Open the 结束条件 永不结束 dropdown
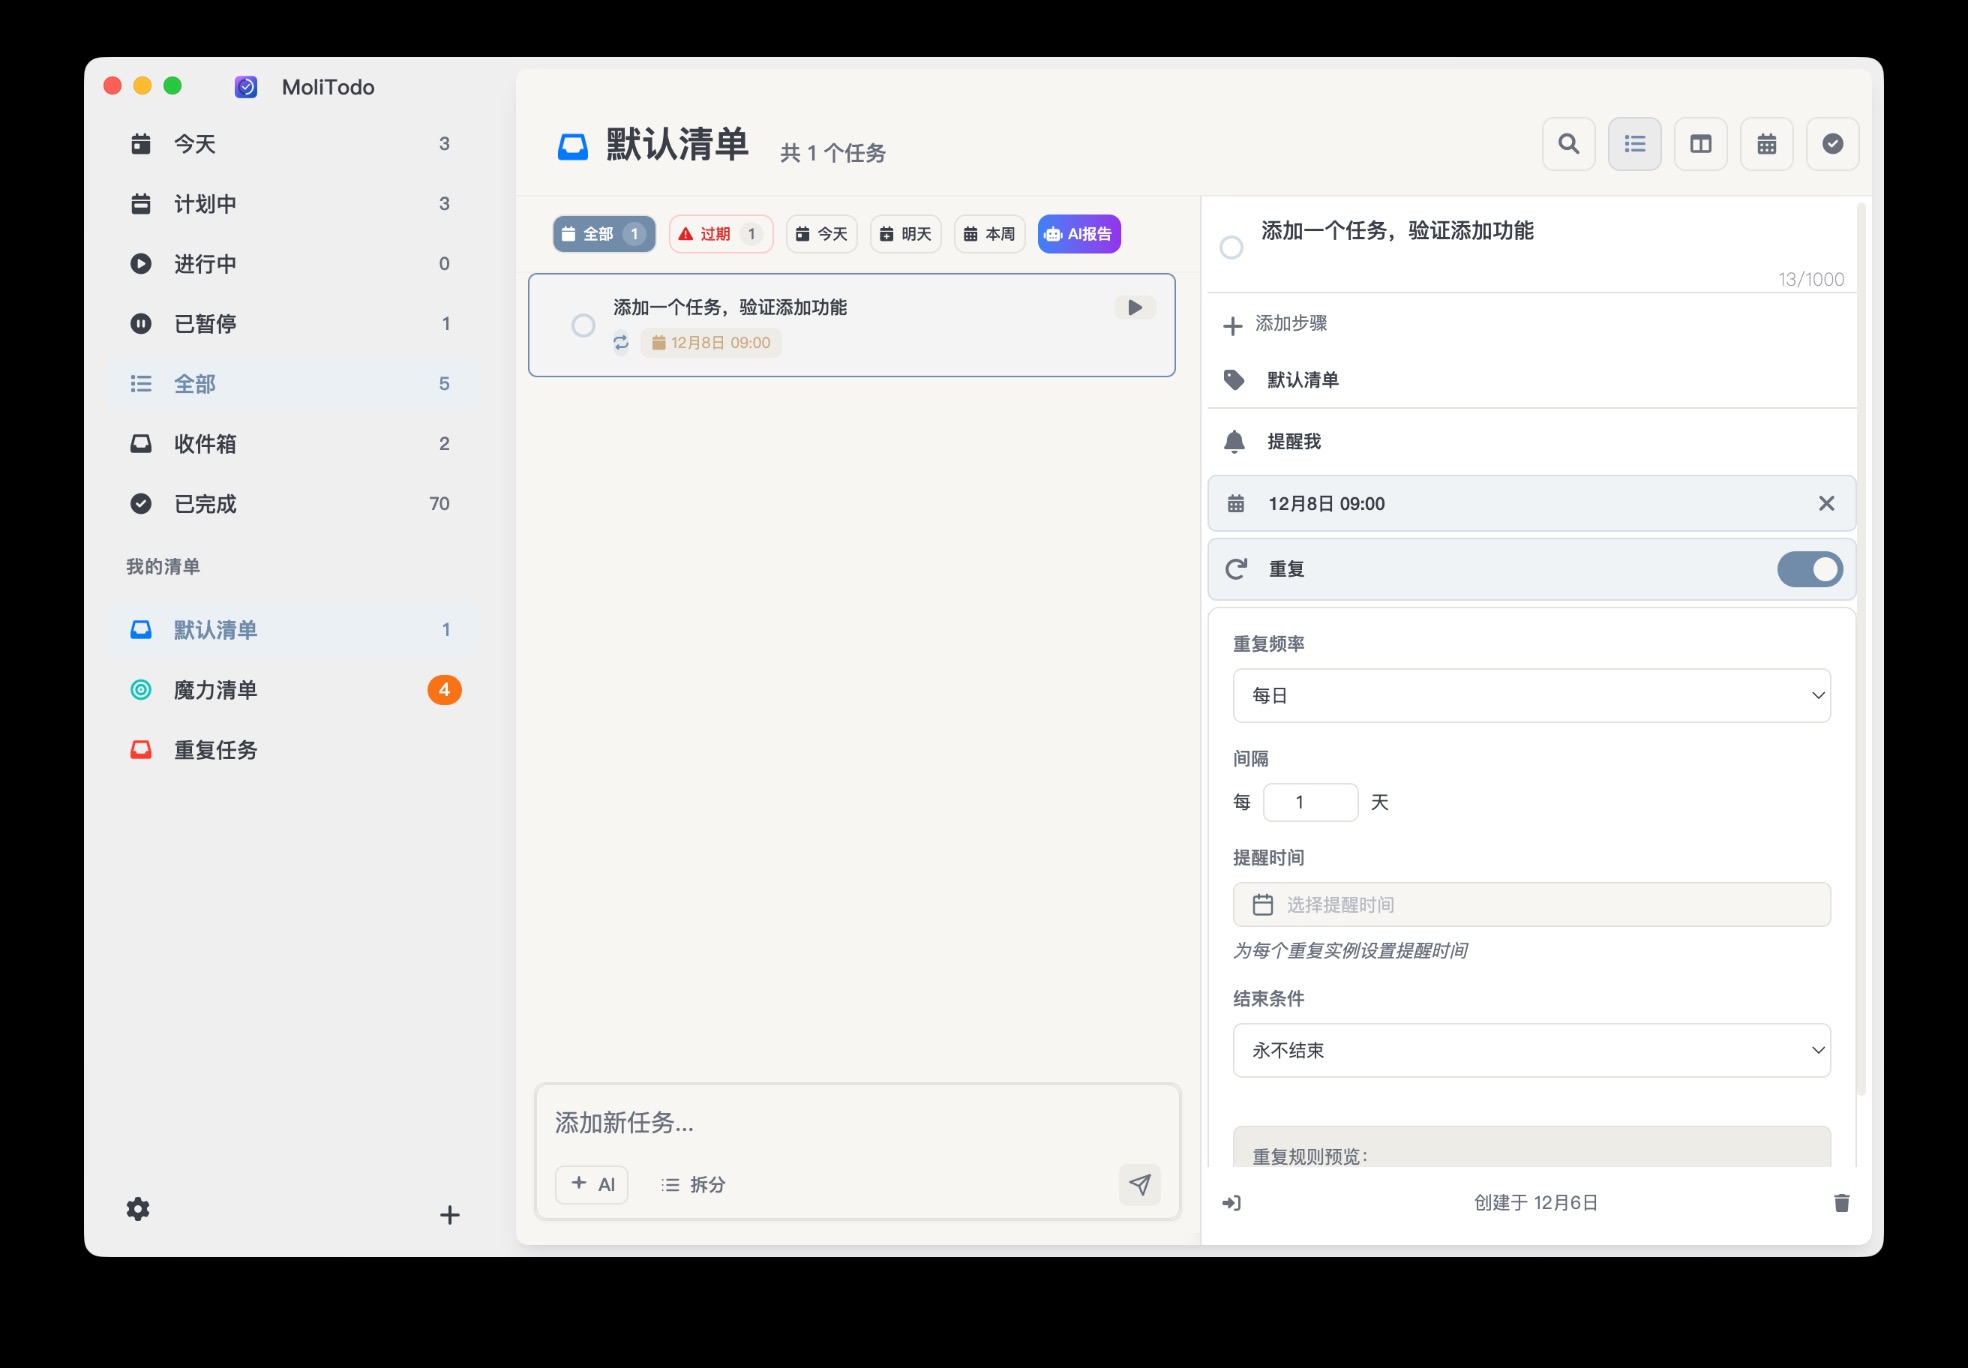 [1531, 1050]
